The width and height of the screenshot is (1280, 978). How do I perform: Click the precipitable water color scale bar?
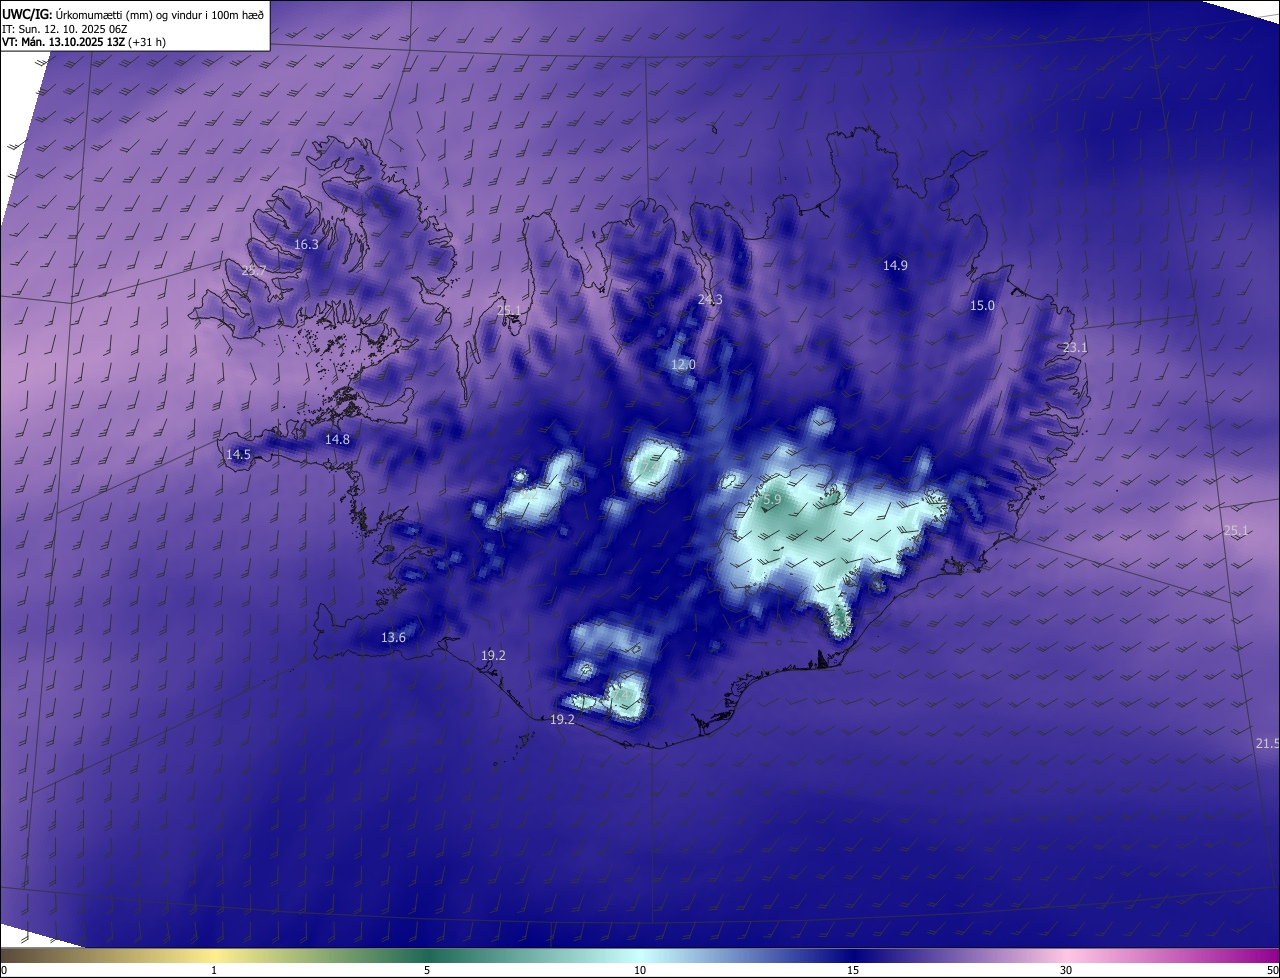click(640, 955)
